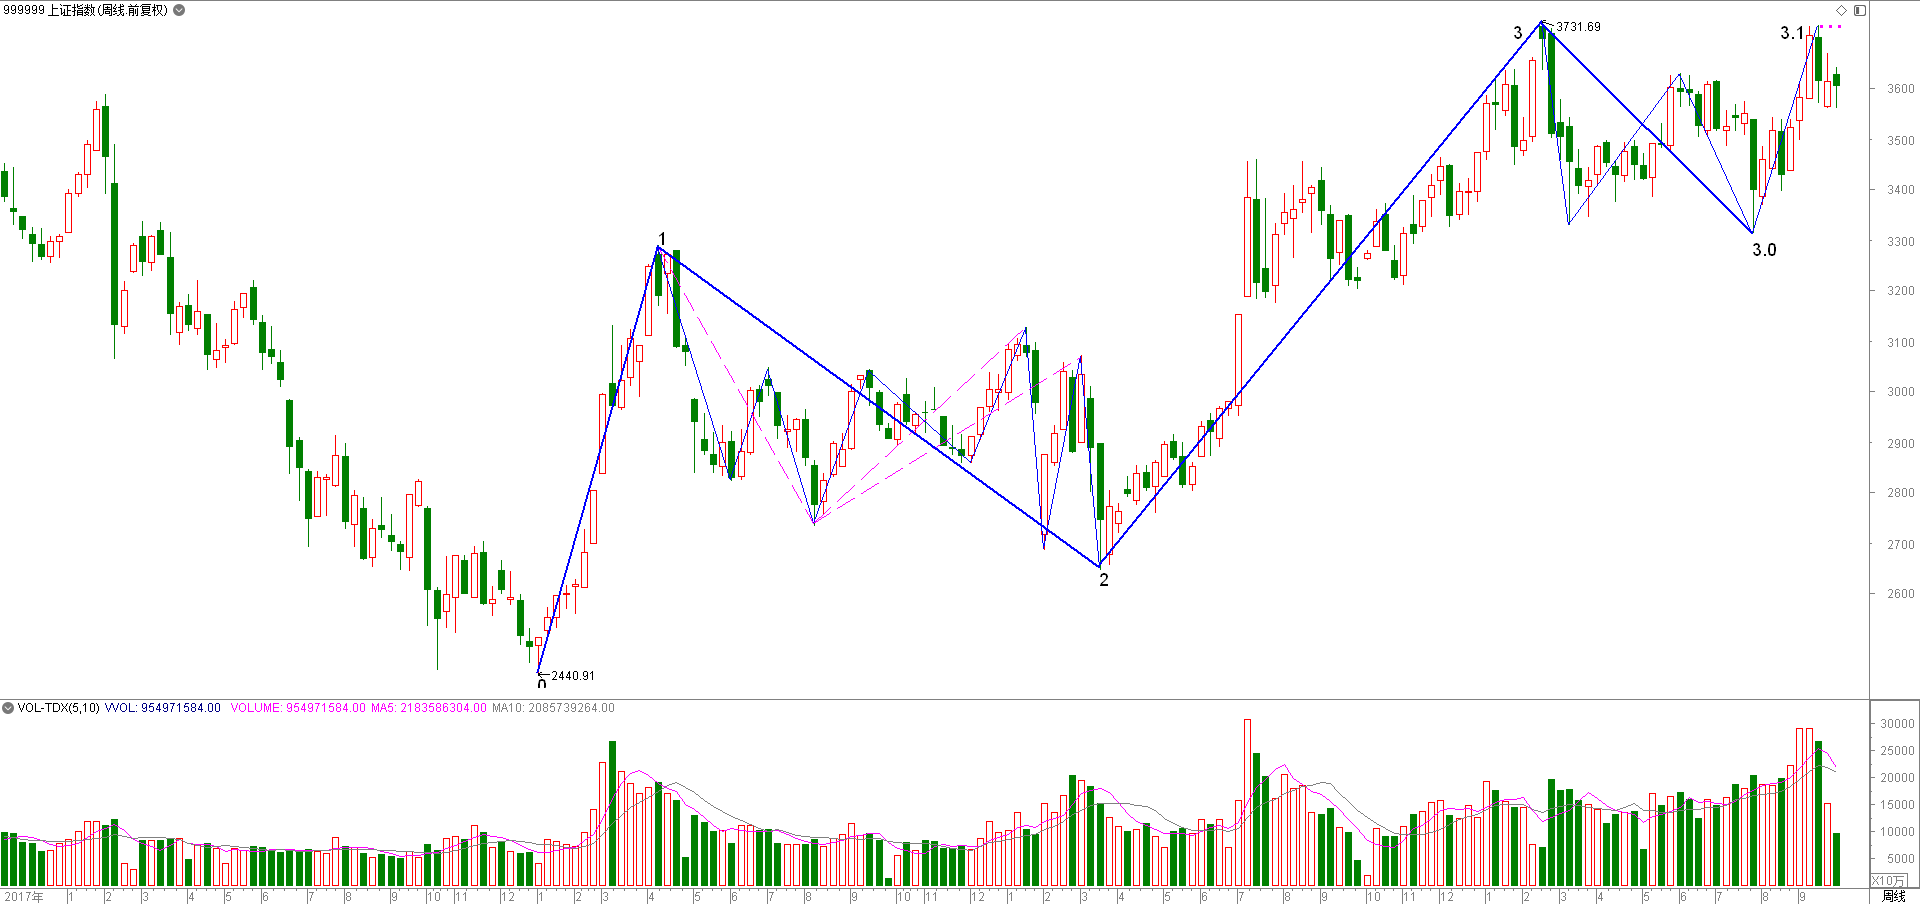Click the X10万 volume unit box
Screen dimensions: 1920x904
(x=1888, y=881)
